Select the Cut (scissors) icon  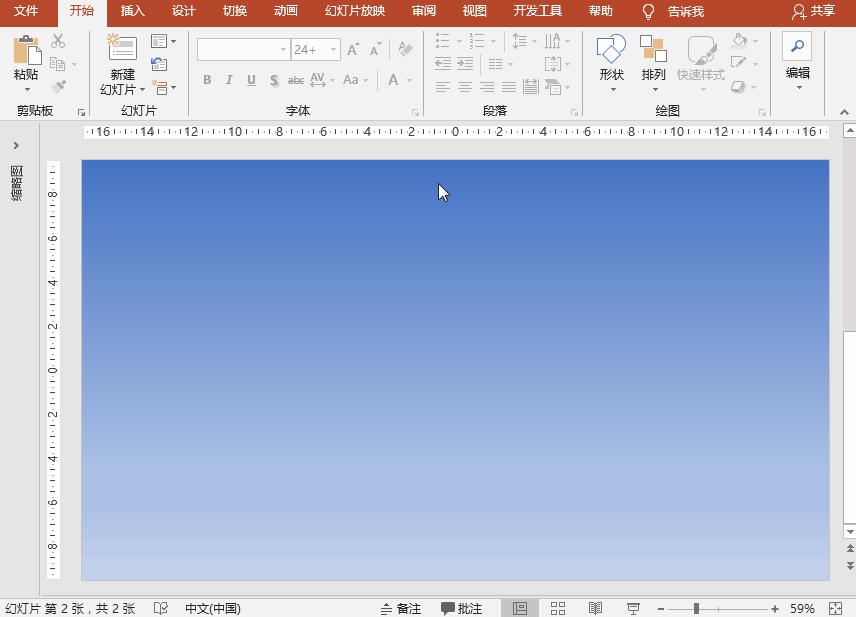click(x=59, y=40)
